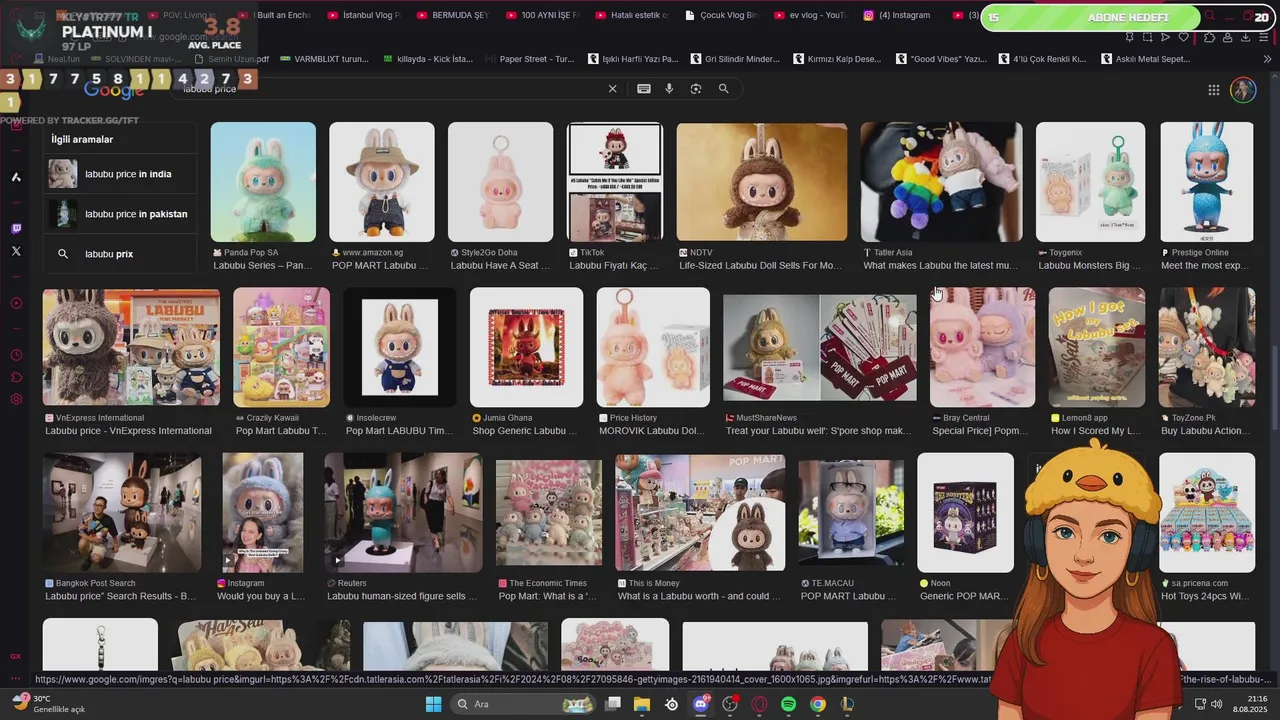Open the This is Money Labubu image
This screenshot has width=1280, height=720.
pyautogui.click(x=700, y=513)
